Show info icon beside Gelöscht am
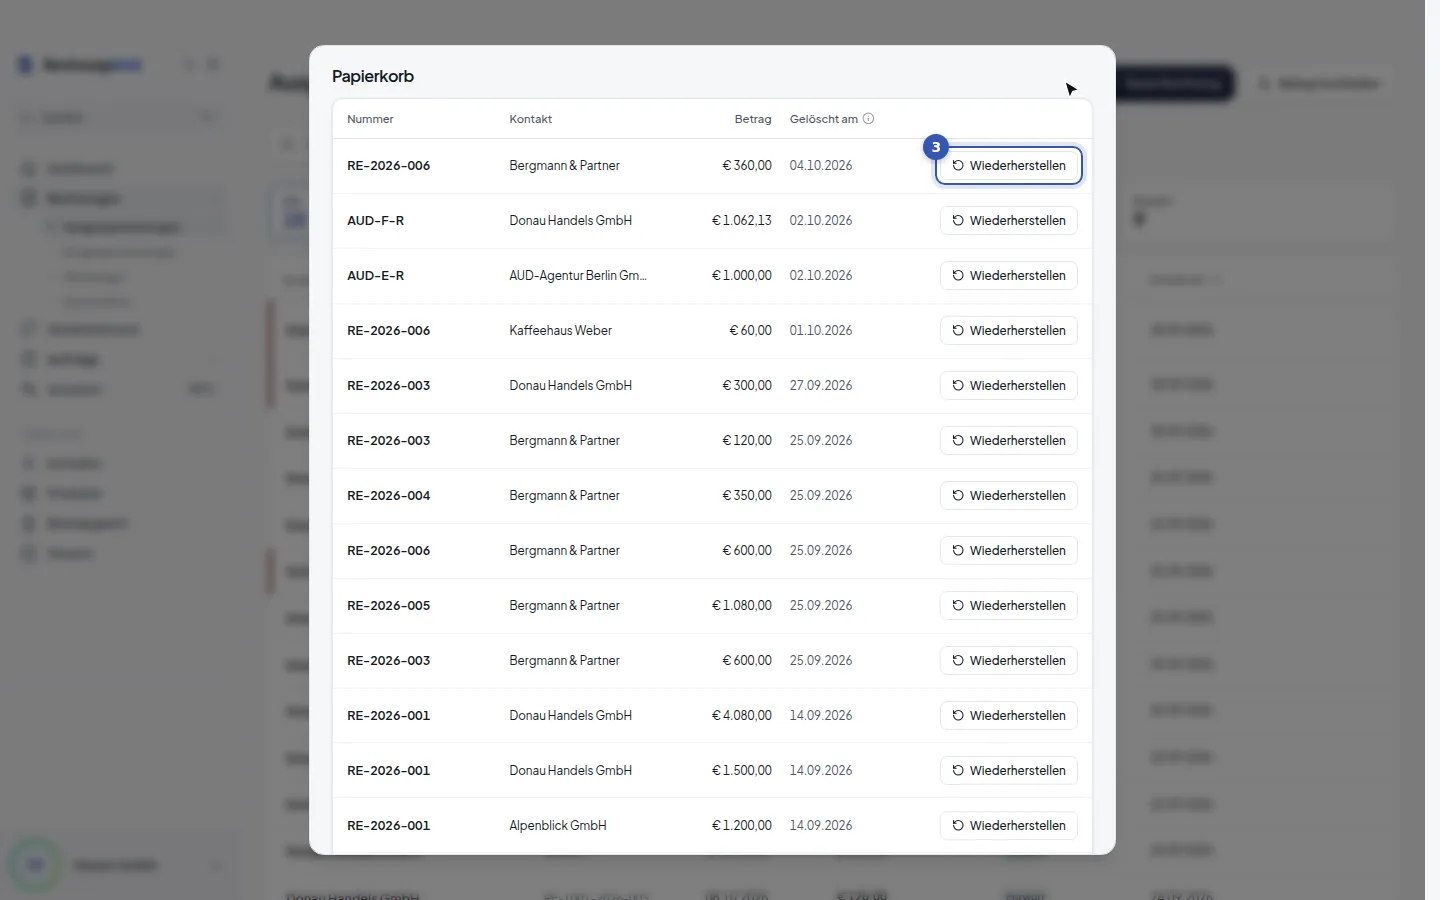 [x=868, y=119]
